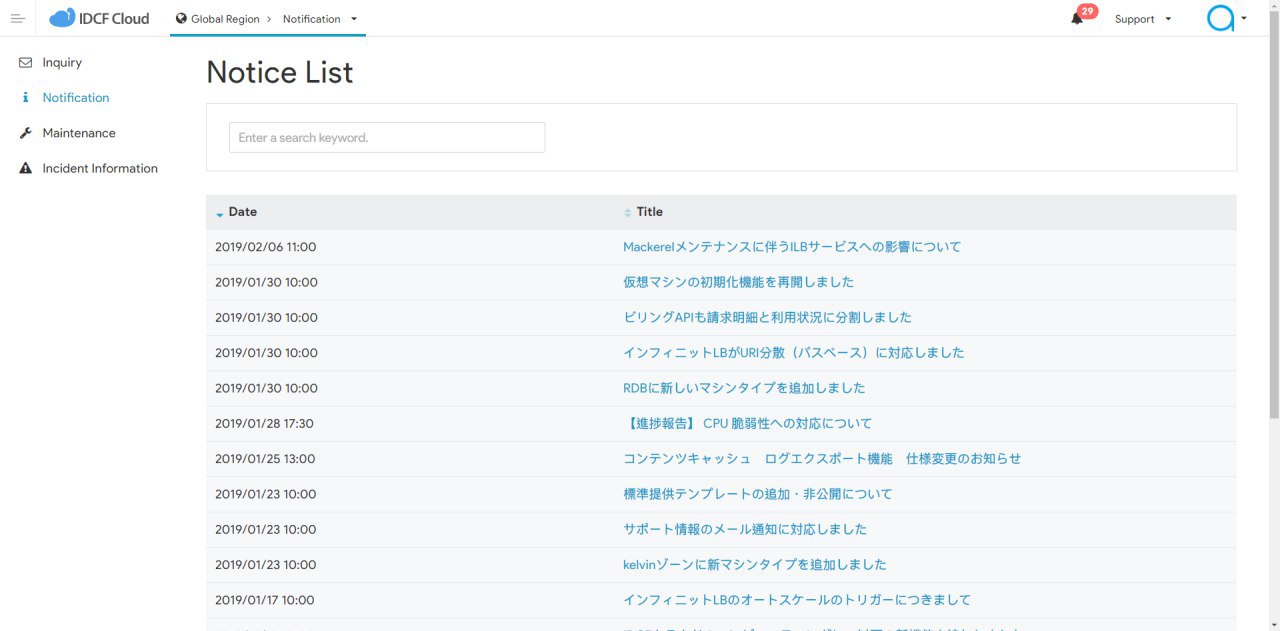The height and width of the screenshot is (631, 1280).
Task: Open the Mackerel maintenance ILB notice
Action: (x=791, y=247)
